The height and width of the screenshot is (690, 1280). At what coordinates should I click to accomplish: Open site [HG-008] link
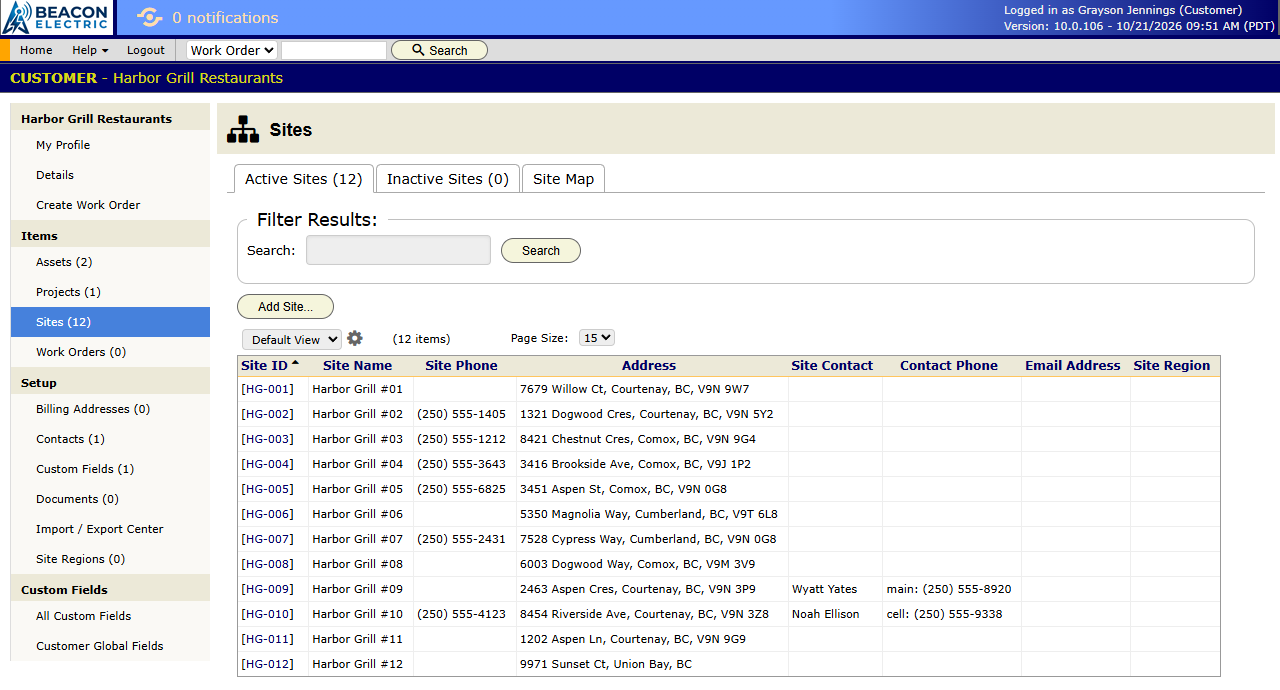point(267,564)
